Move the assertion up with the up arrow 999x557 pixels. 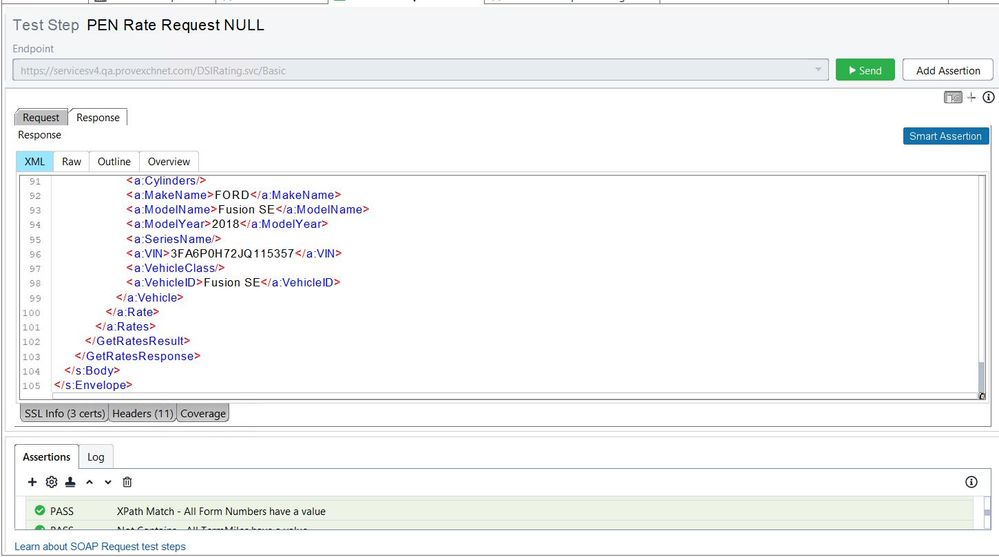pyautogui.click(x=89, y=482)
